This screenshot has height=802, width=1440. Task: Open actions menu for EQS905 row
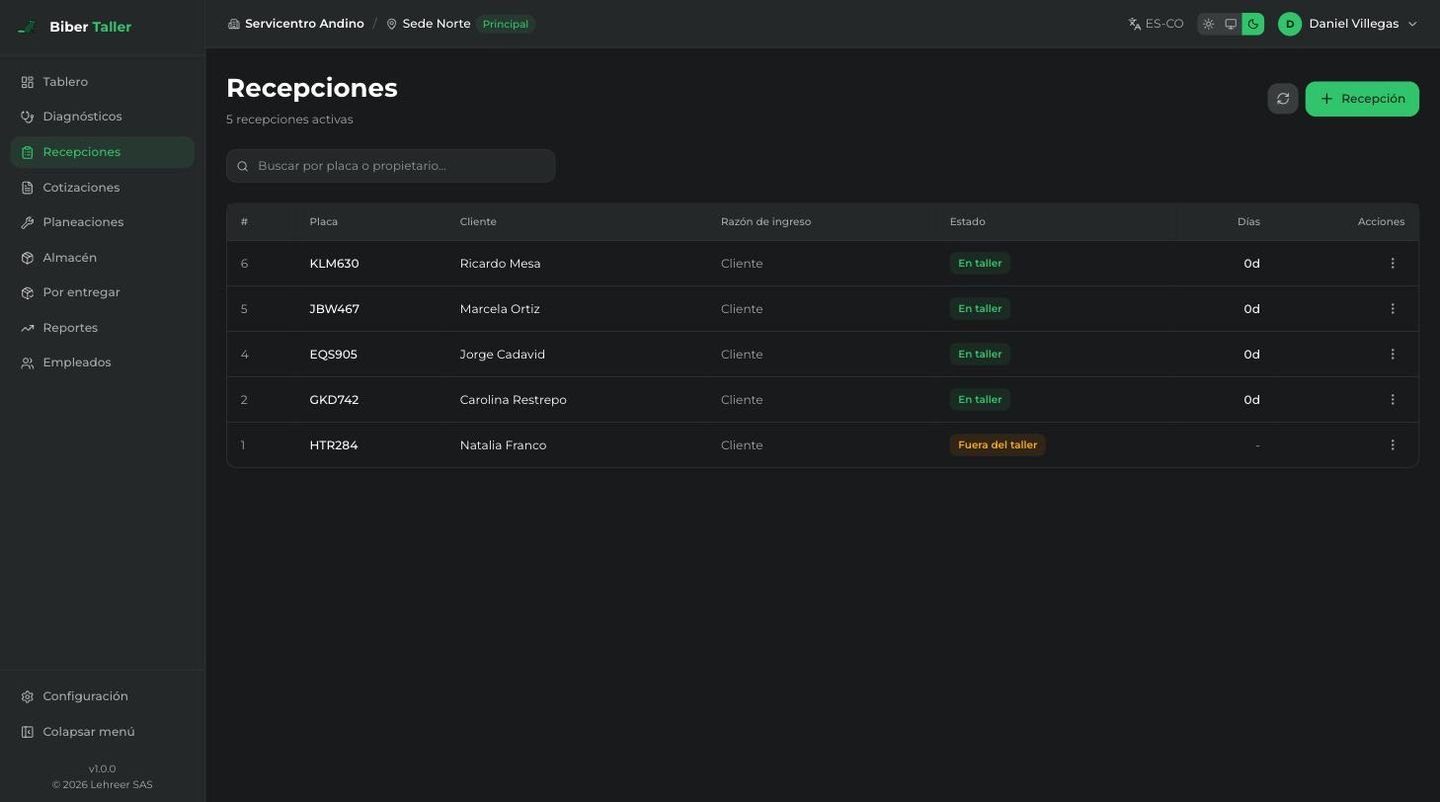[x=1392, y=354]
